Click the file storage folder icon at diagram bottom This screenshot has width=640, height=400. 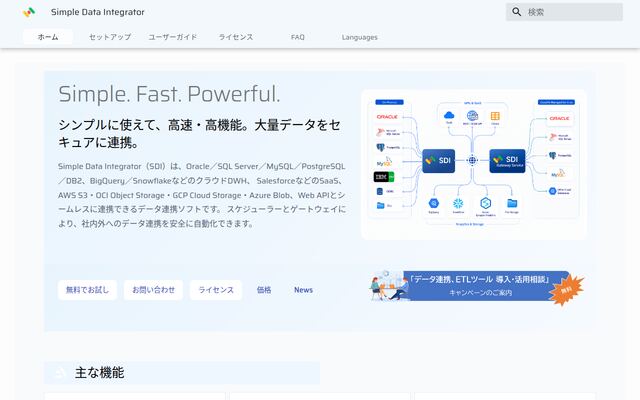pos(512,203)
